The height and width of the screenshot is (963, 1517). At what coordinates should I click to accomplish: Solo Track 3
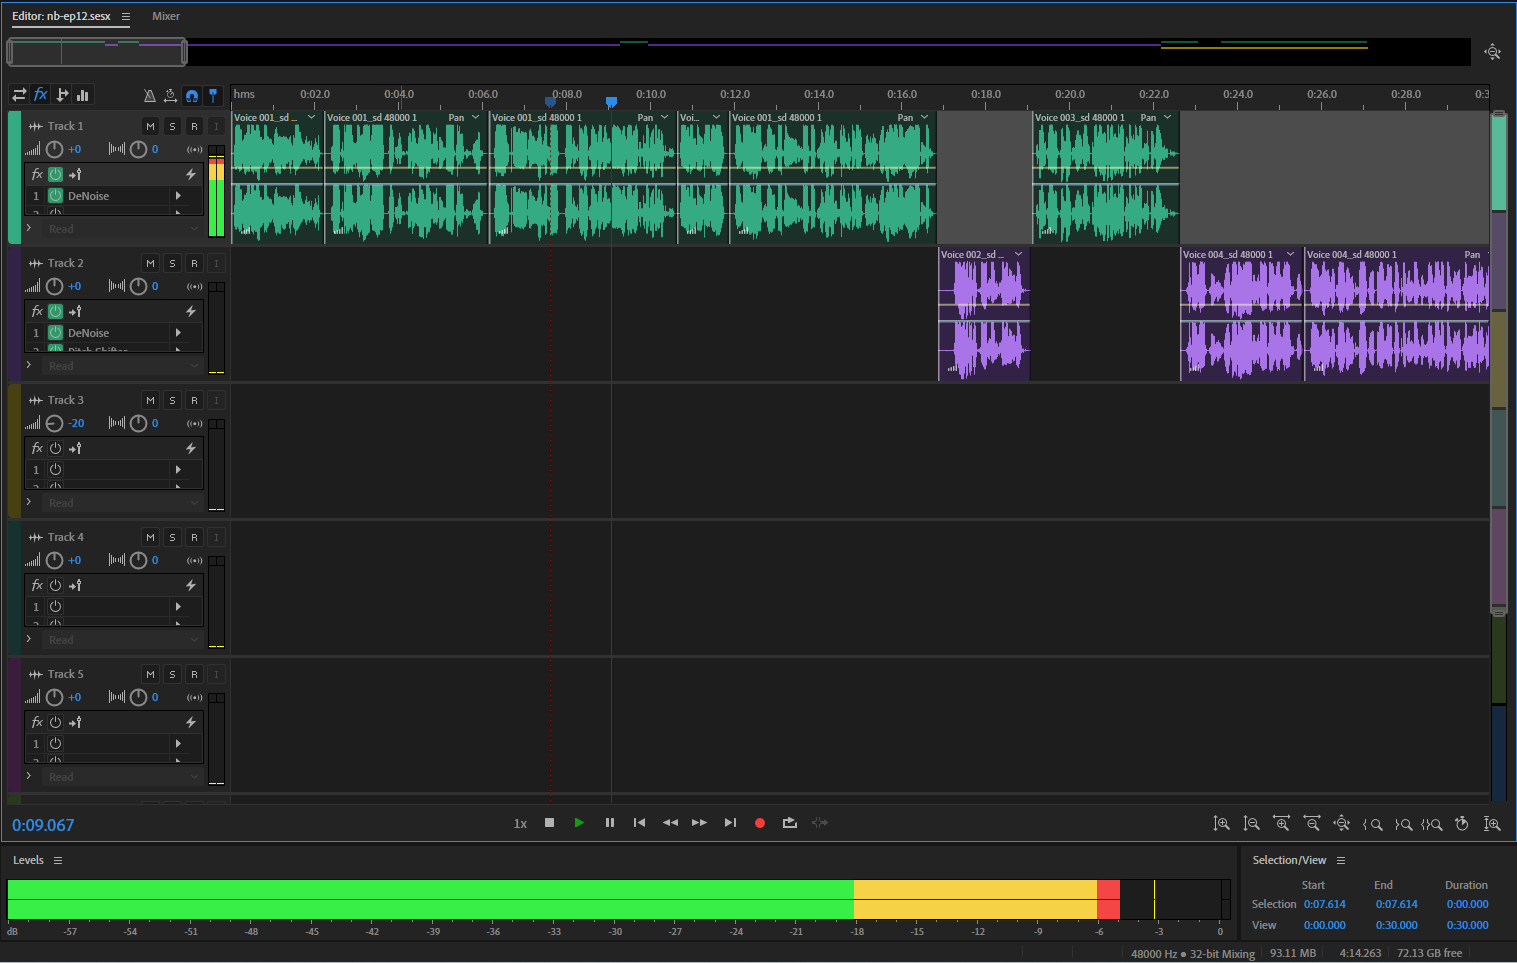click(x=172, y=400)
